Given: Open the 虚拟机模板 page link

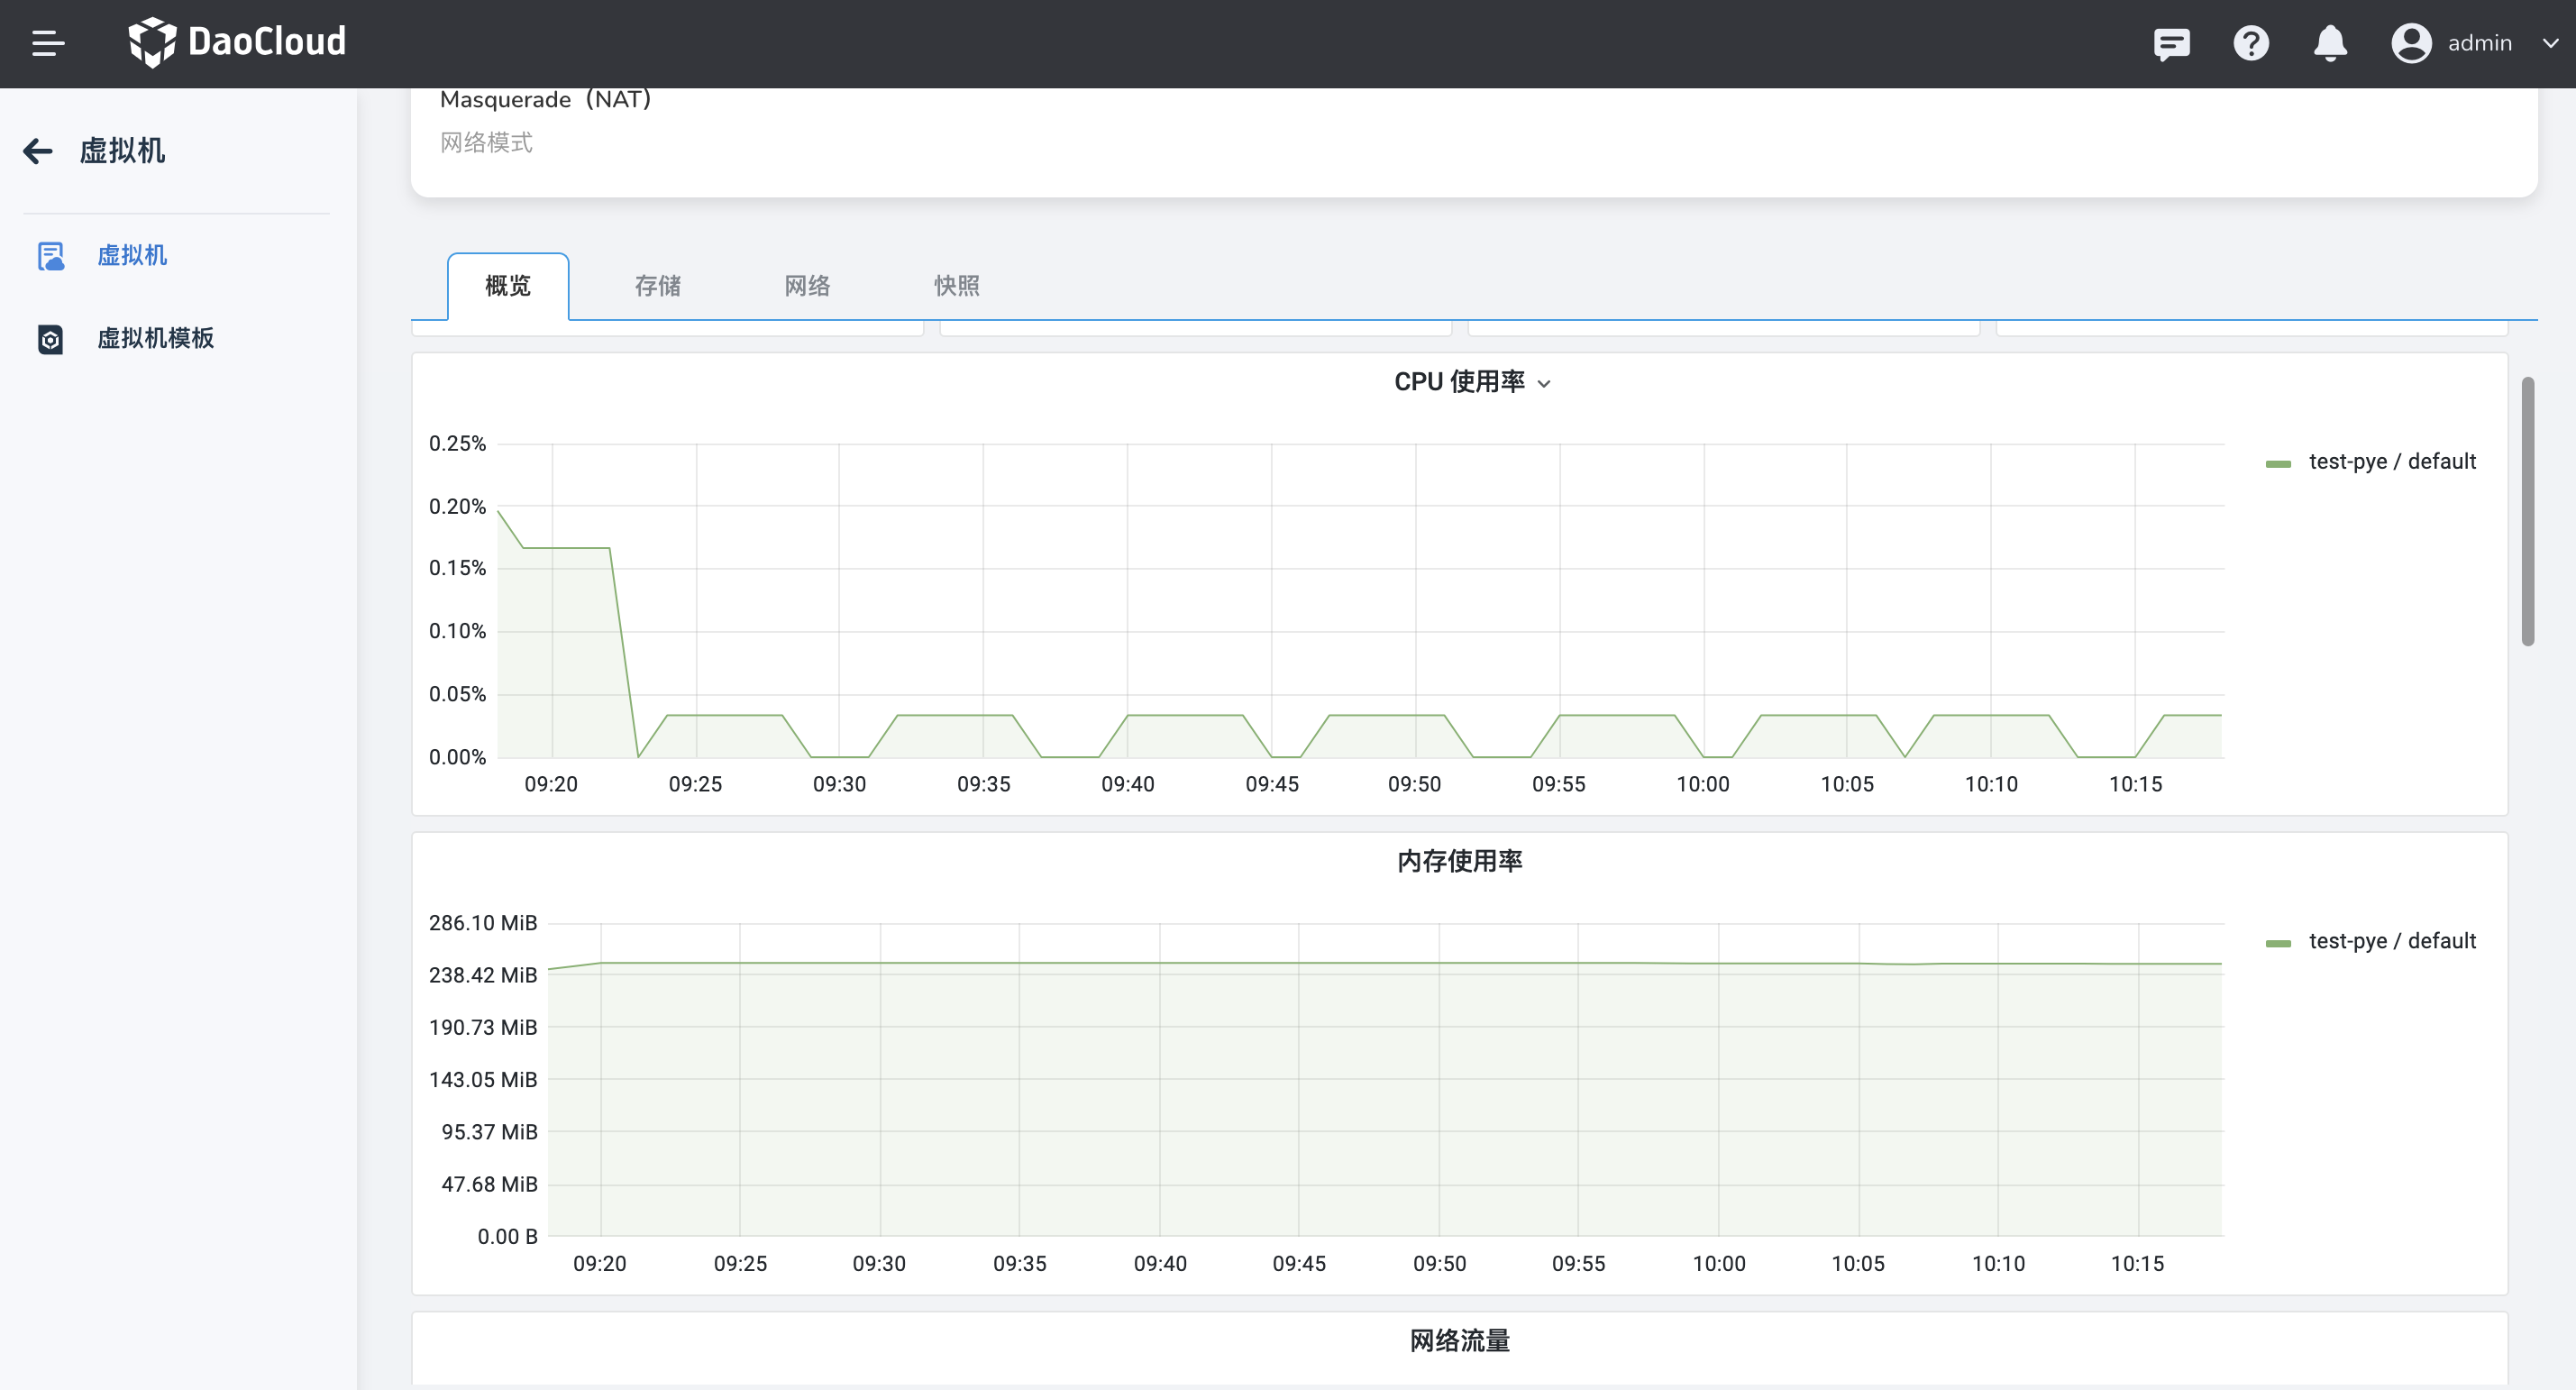Looking at the screenshot, I should click(x=156, y=338).
